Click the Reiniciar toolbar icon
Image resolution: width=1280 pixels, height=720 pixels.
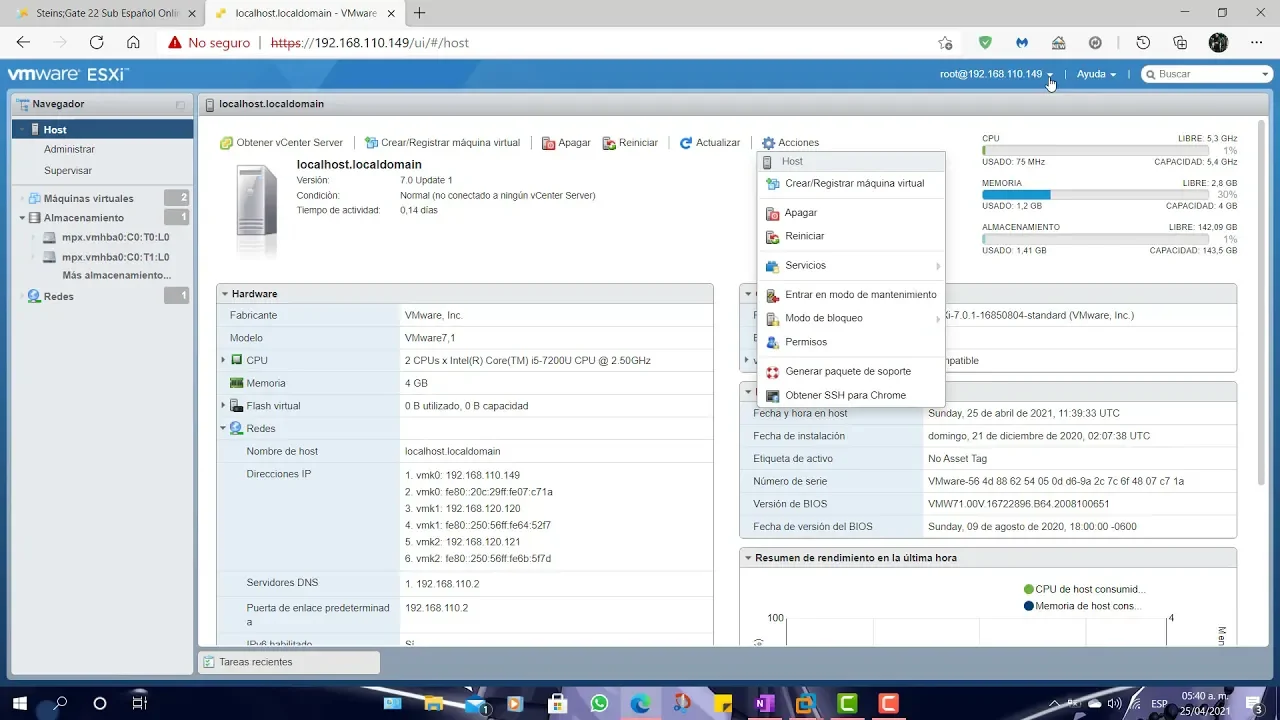point(610,143)
